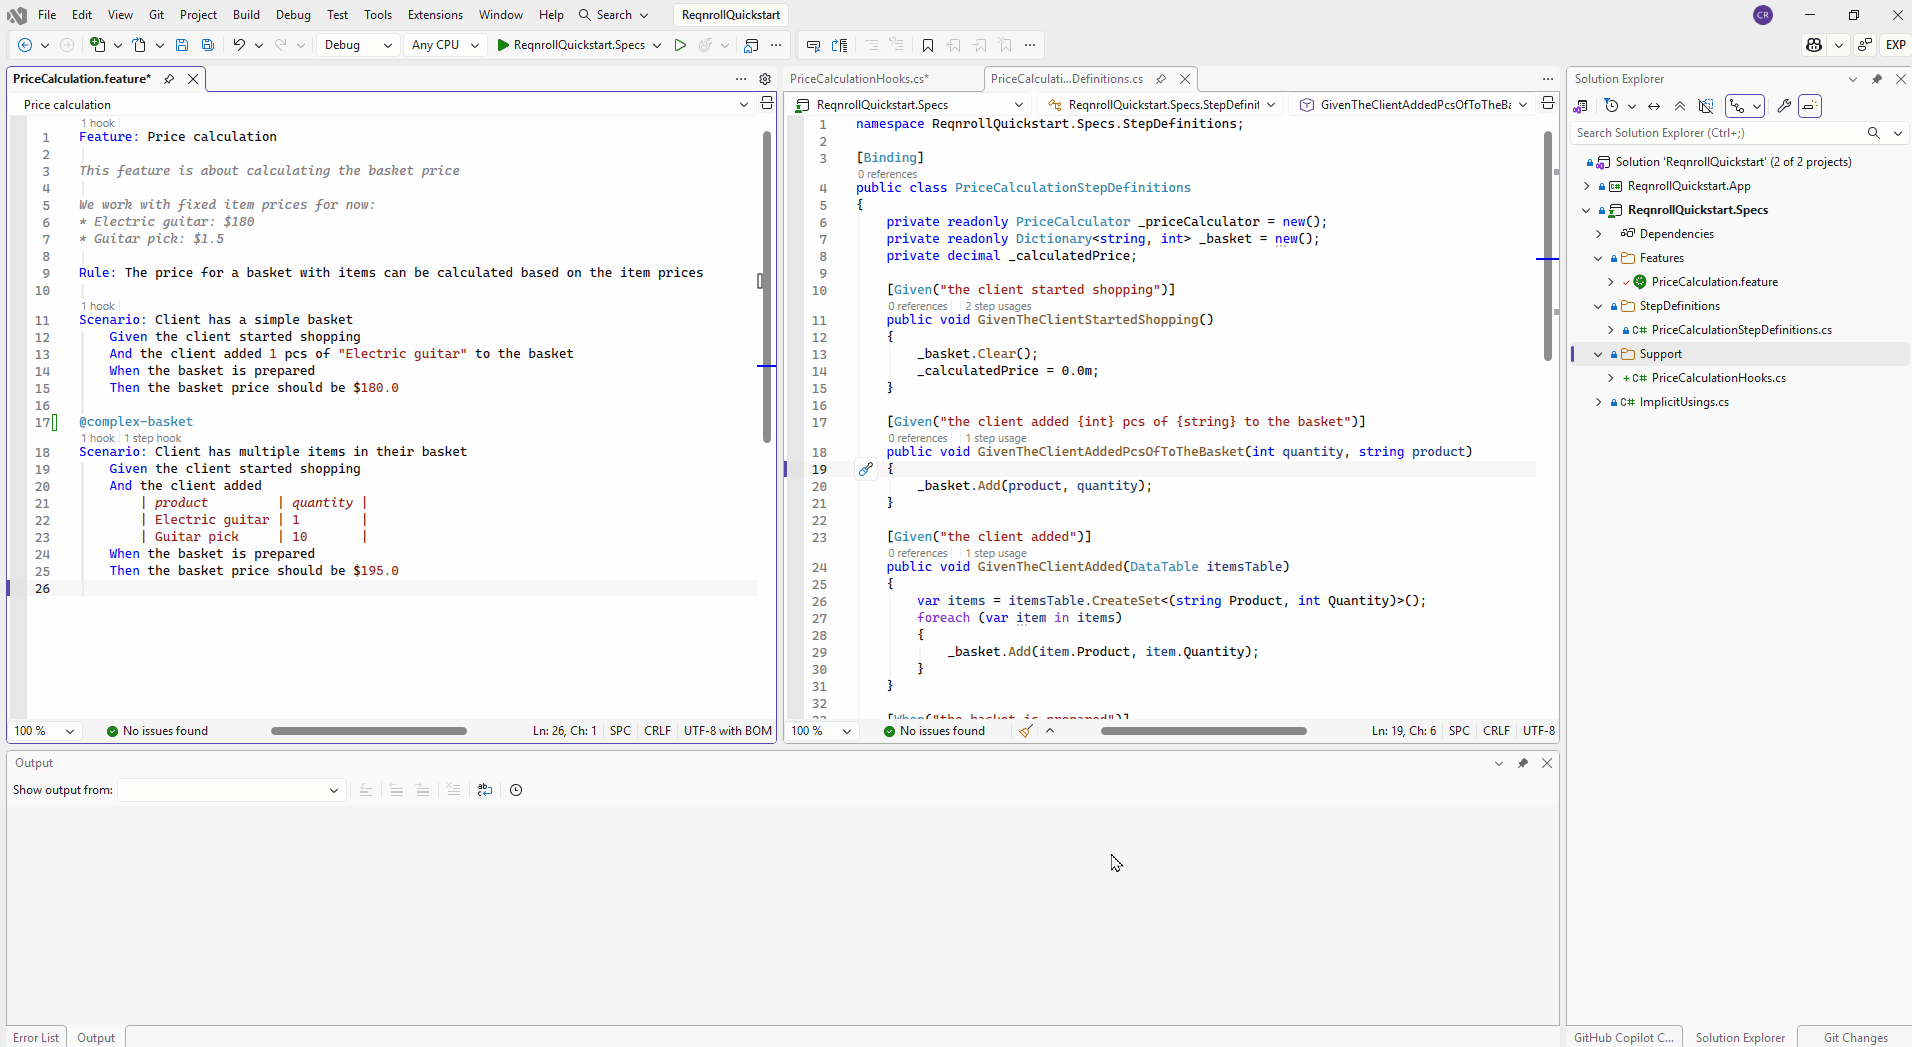Toggle Show All Files in Solution Explorer
1912x1047 pixels.
pos(1706,106)
